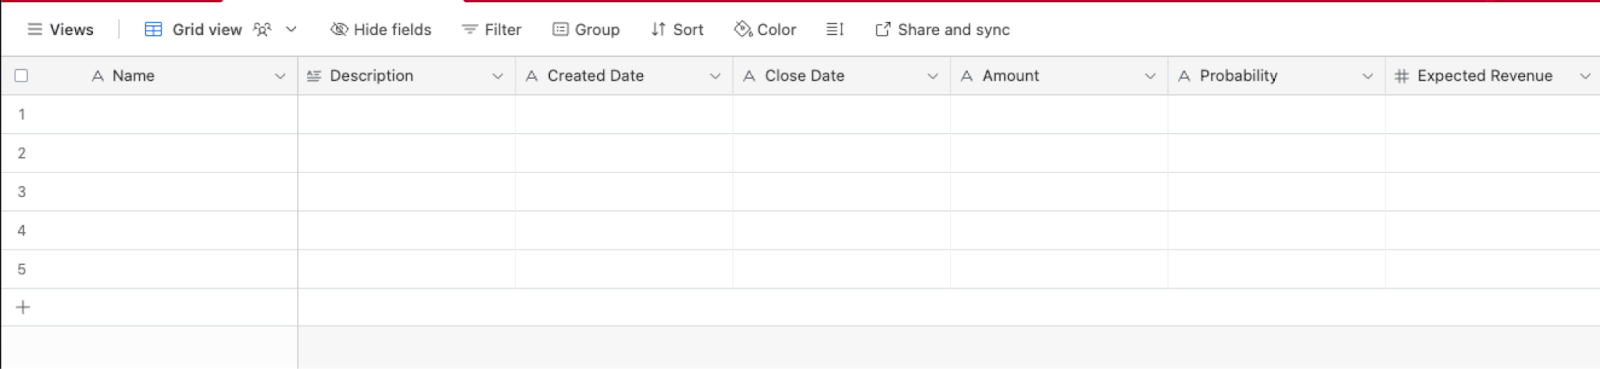Open the Probability column dropdown arrow

tap(1367, 76)
